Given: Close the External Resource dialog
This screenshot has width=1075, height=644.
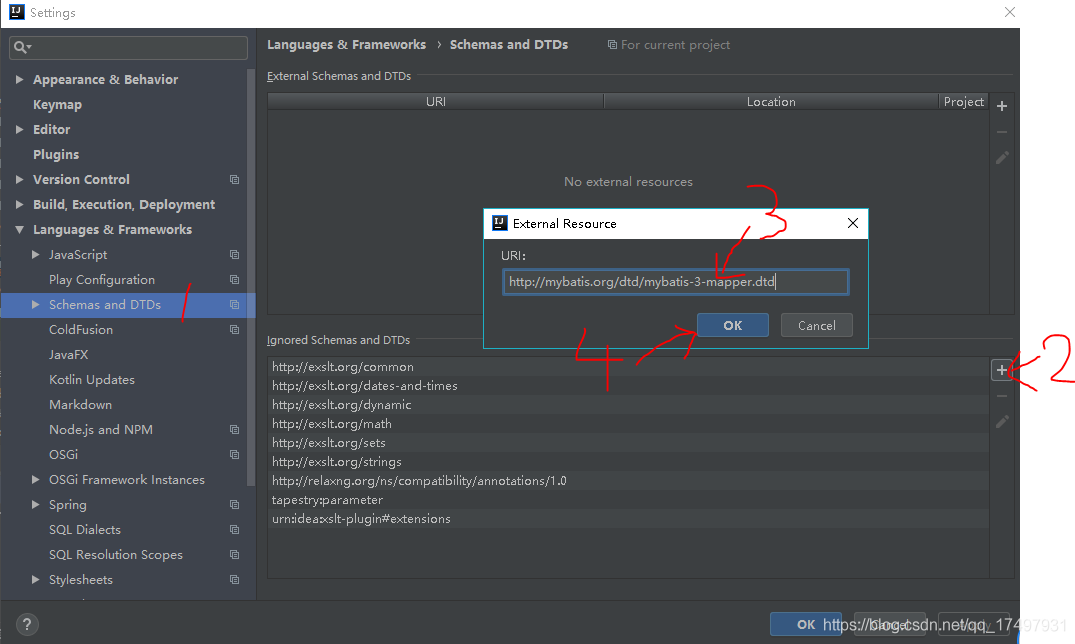Looking at the screenshot, I should (x=852, y=224).
